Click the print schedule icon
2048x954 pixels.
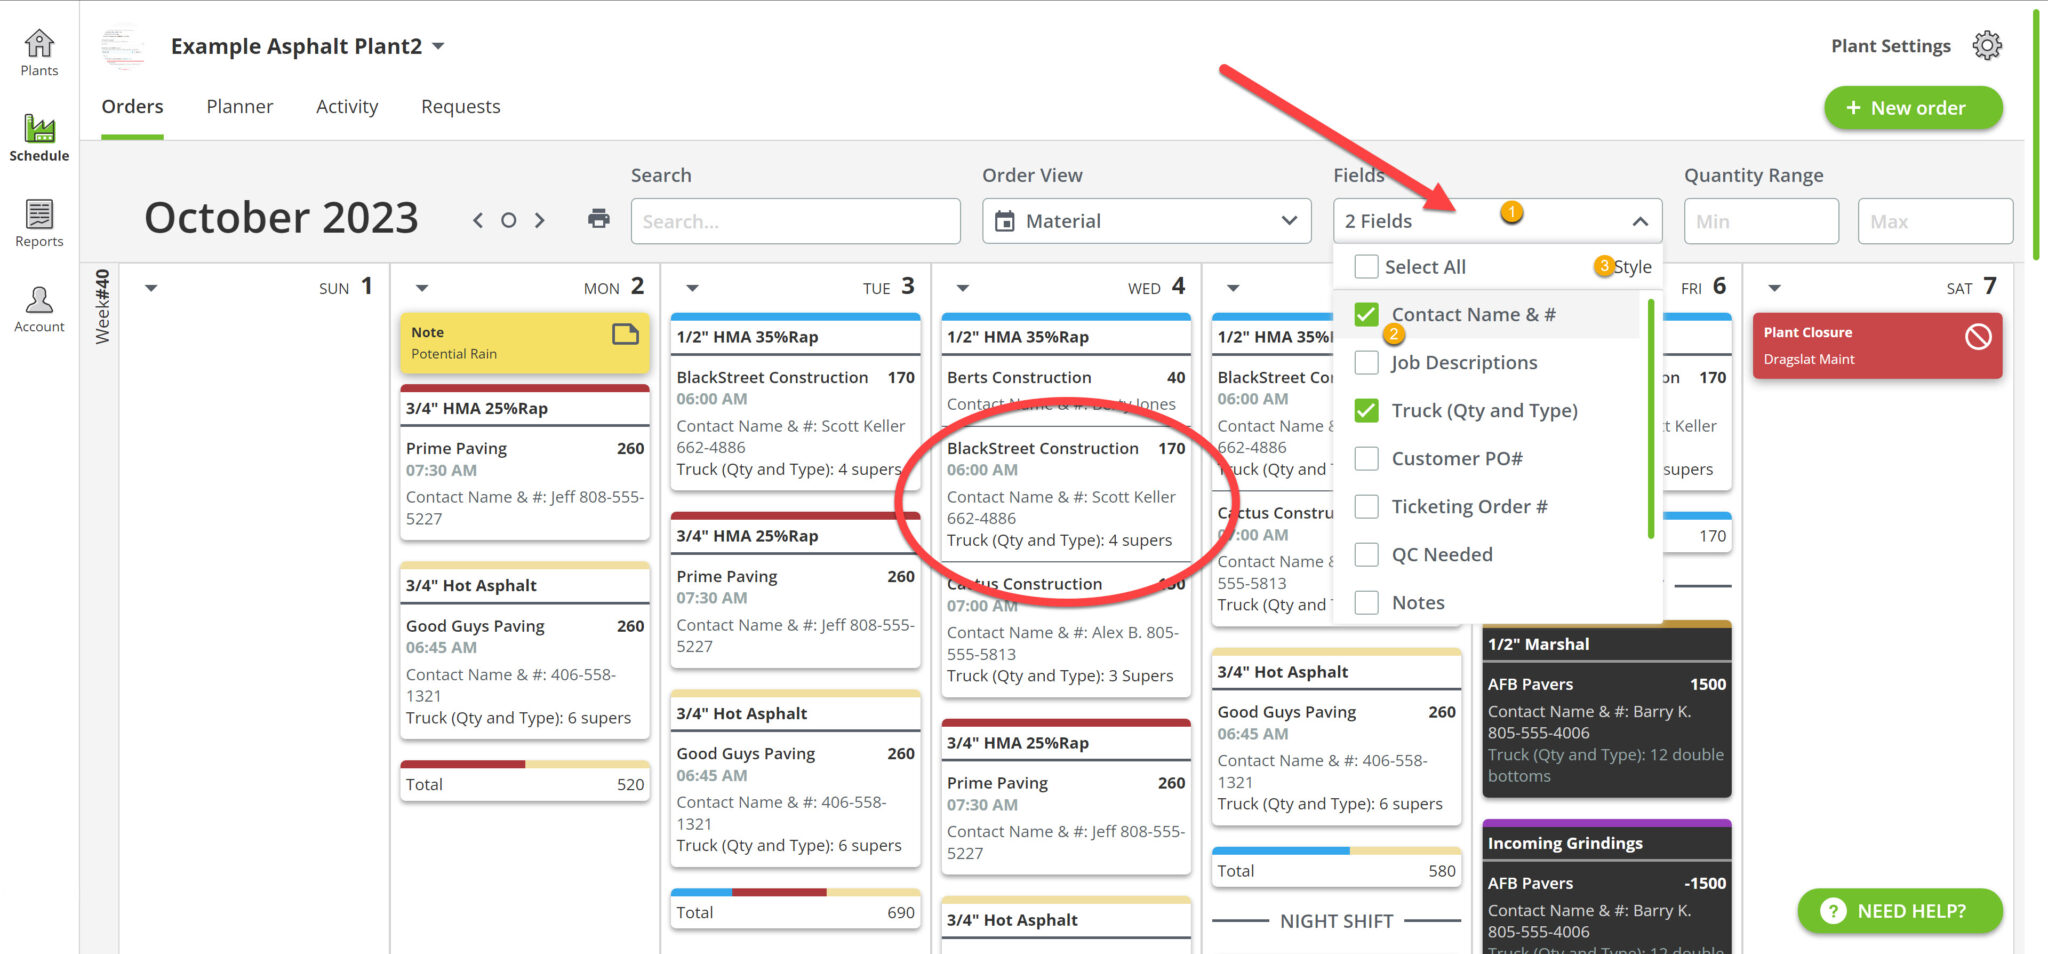598,217
